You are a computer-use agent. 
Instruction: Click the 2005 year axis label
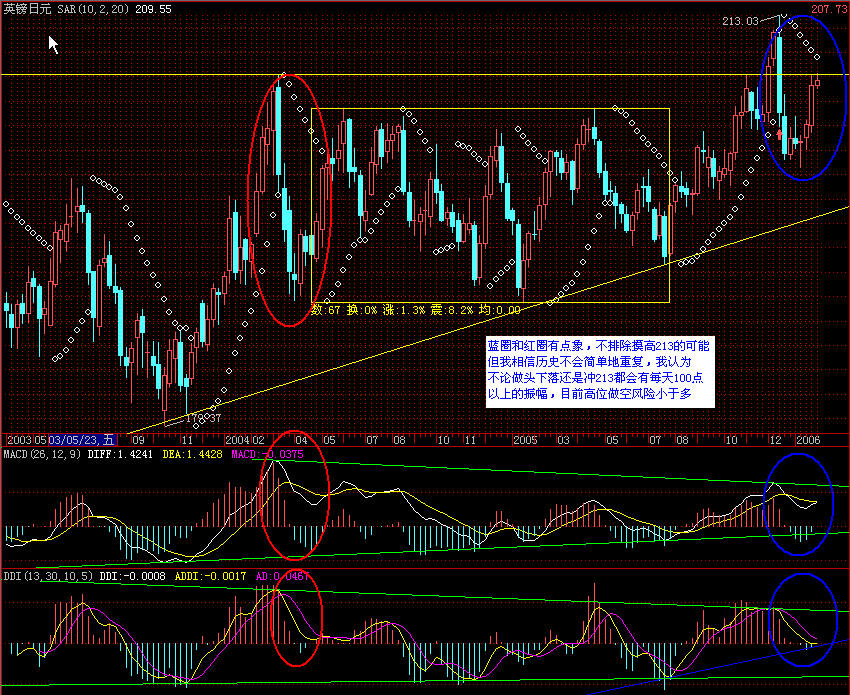tap(525, 440)
